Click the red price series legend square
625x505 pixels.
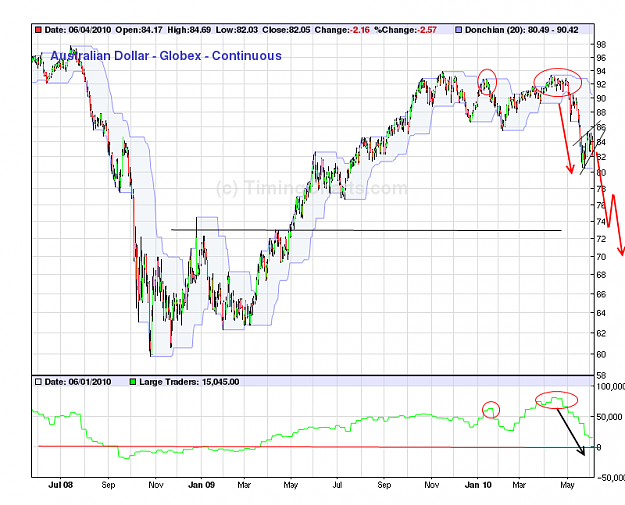tap(38, 30)
